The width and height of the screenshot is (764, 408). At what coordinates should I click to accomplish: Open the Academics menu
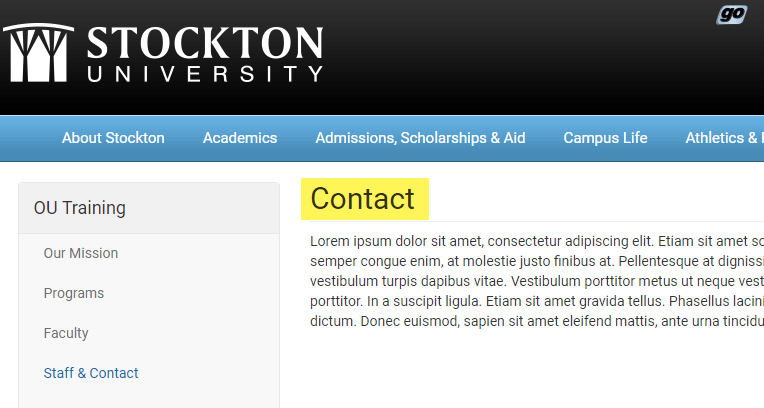click(240, 138)
